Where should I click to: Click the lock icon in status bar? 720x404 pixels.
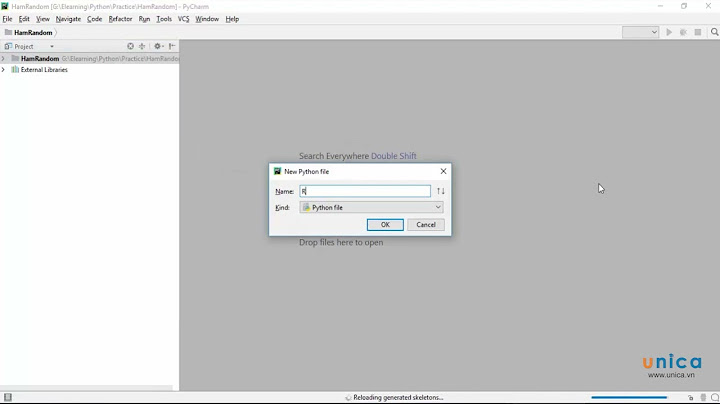click(x=690, y=398)
